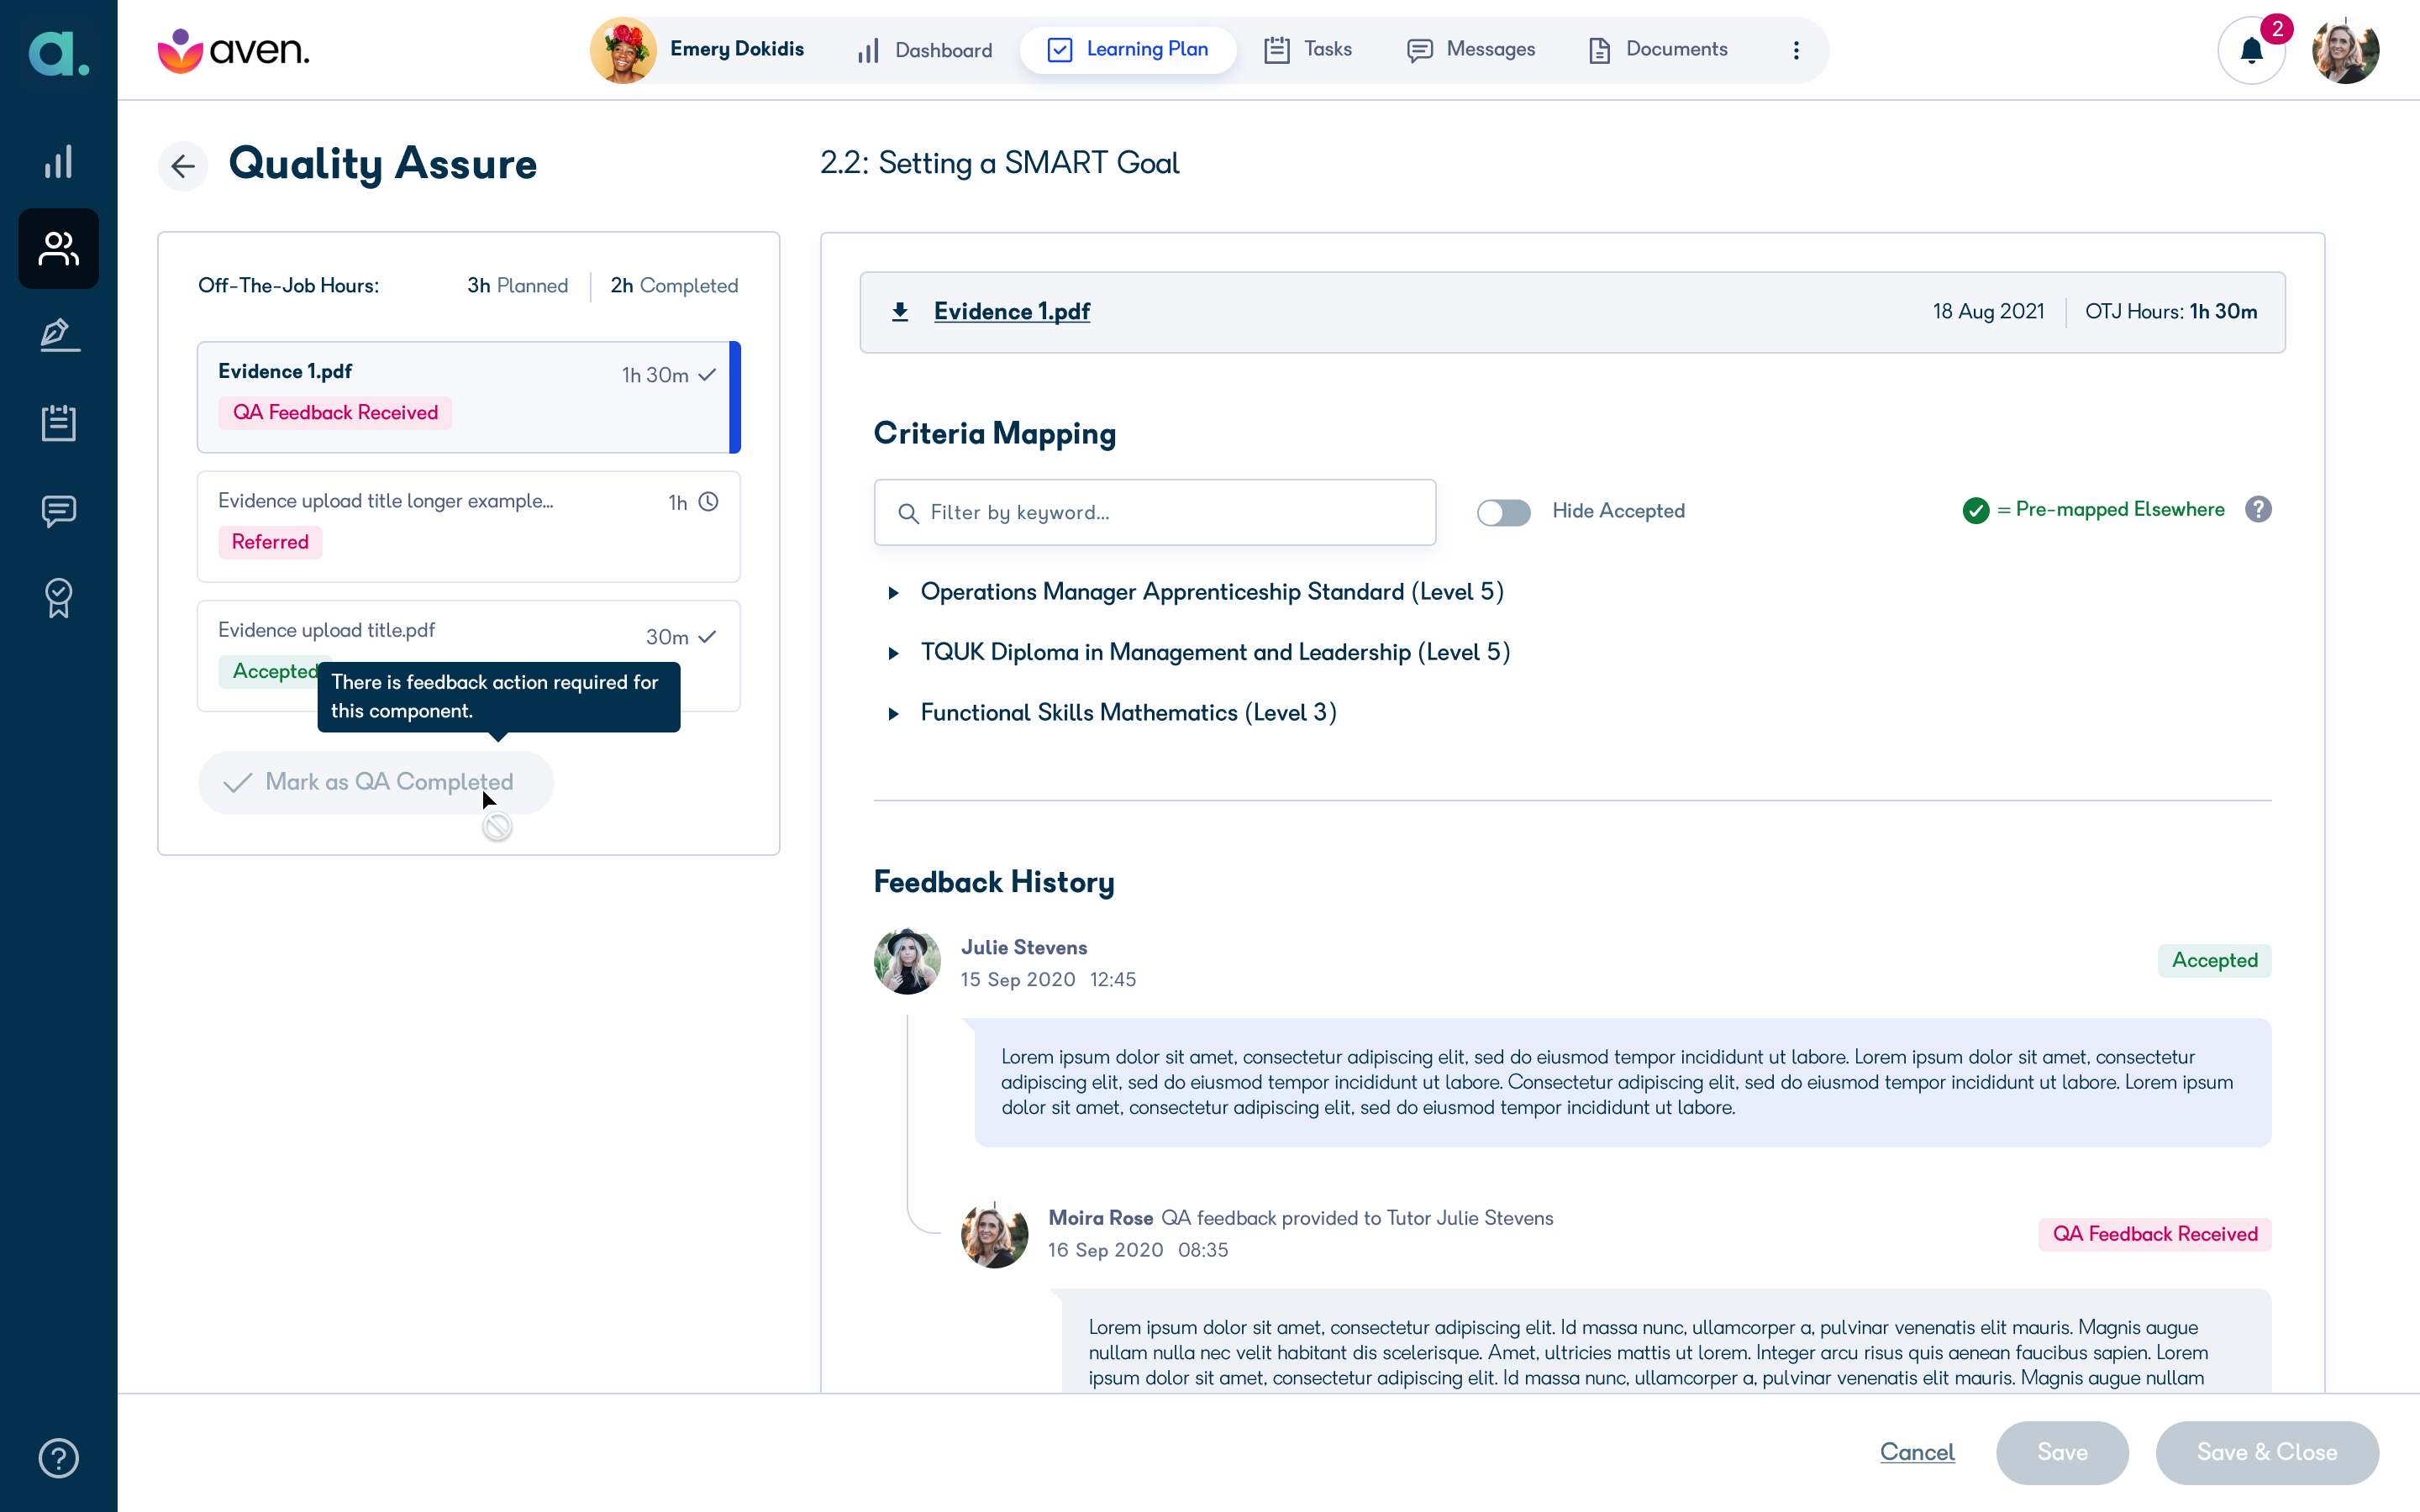Open the help question mark in sidebar

[59, 1457]
